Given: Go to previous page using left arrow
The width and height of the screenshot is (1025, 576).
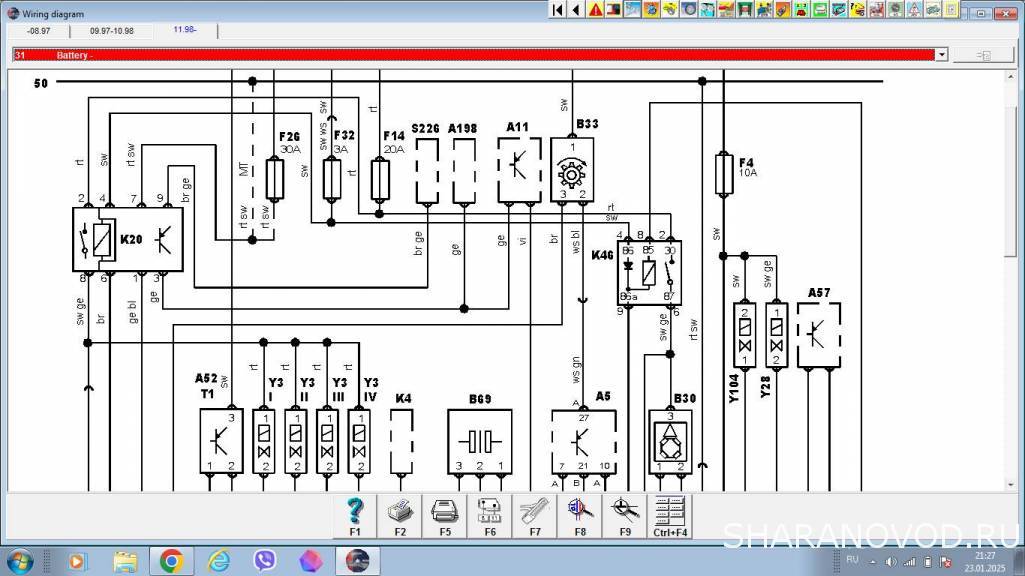Looking at the screenshot, I should pyautogui.click(x=577, y=10).
